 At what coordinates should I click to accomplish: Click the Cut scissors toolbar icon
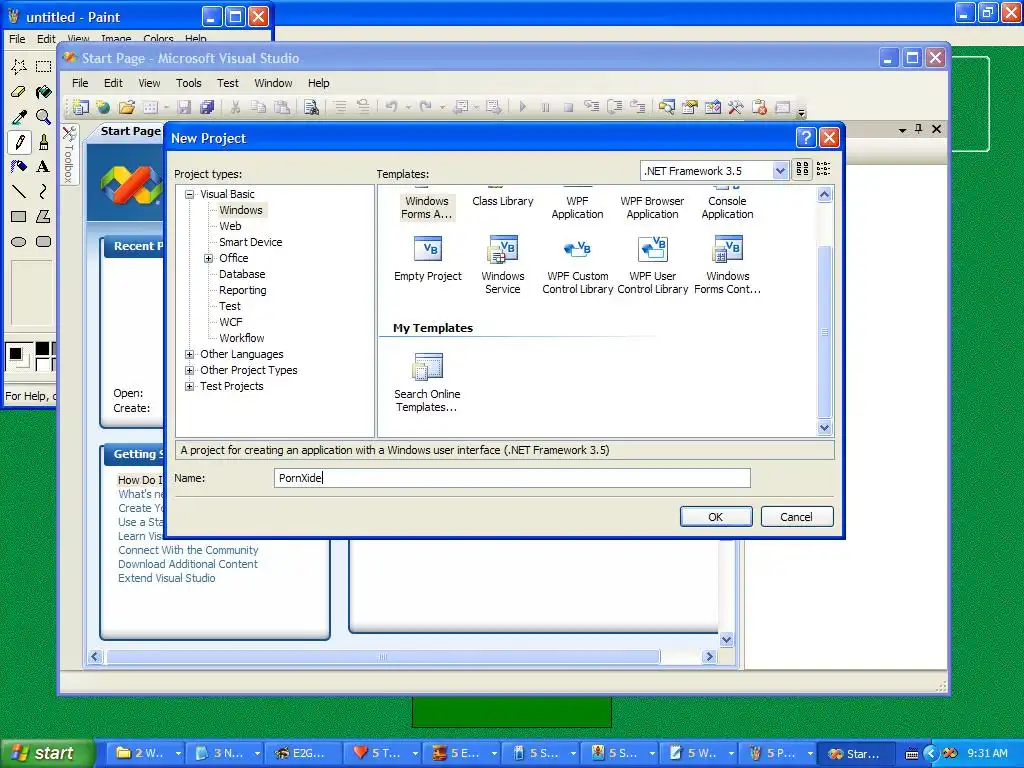tap(235, 107)
